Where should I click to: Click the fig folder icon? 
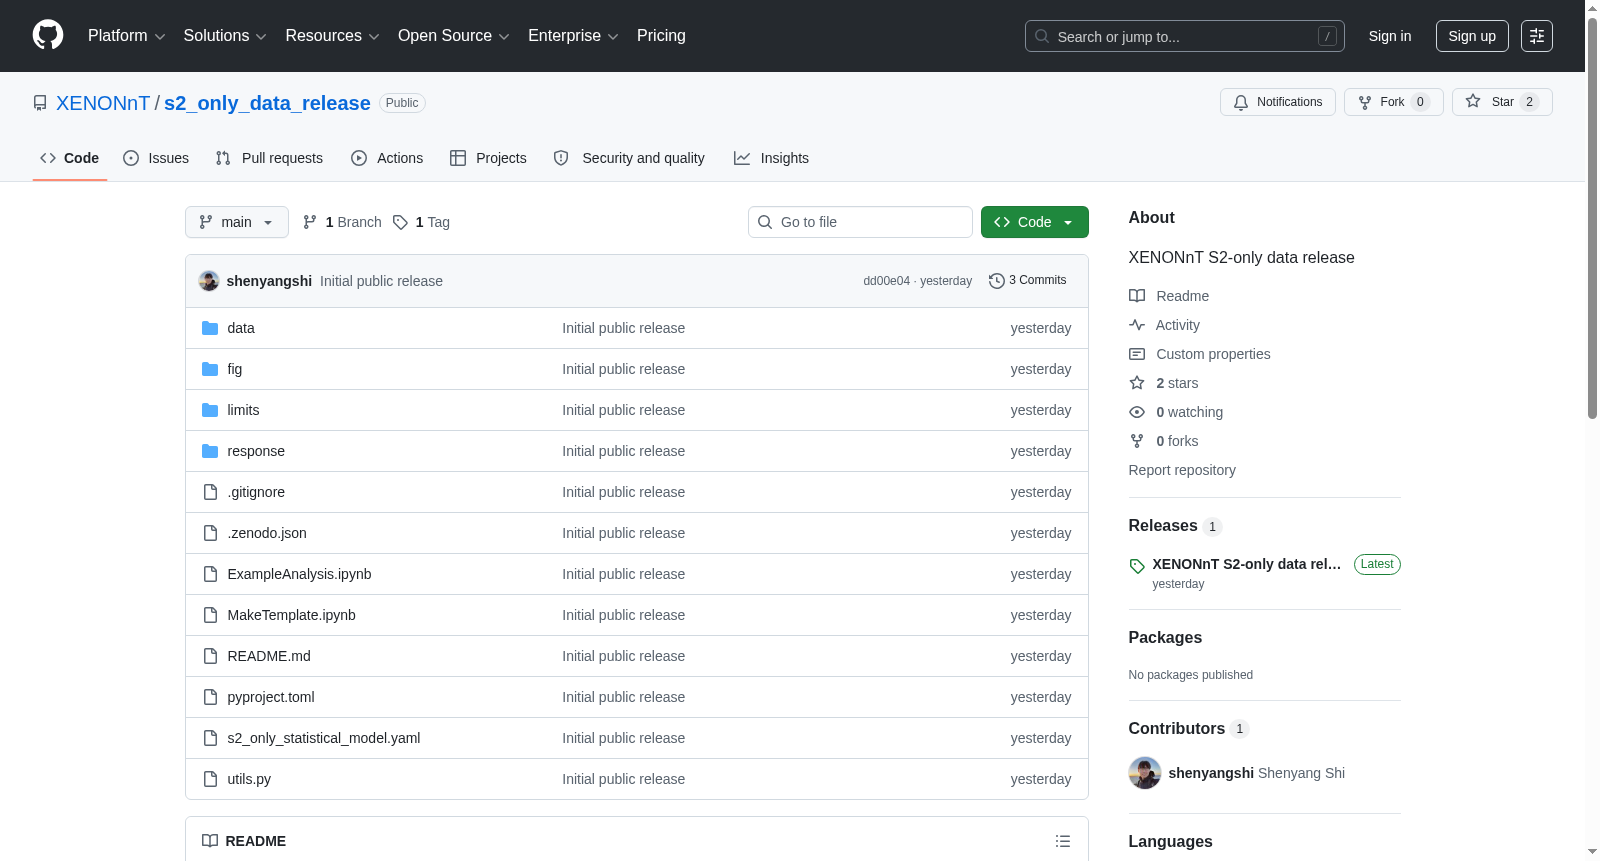click(210, 369)
